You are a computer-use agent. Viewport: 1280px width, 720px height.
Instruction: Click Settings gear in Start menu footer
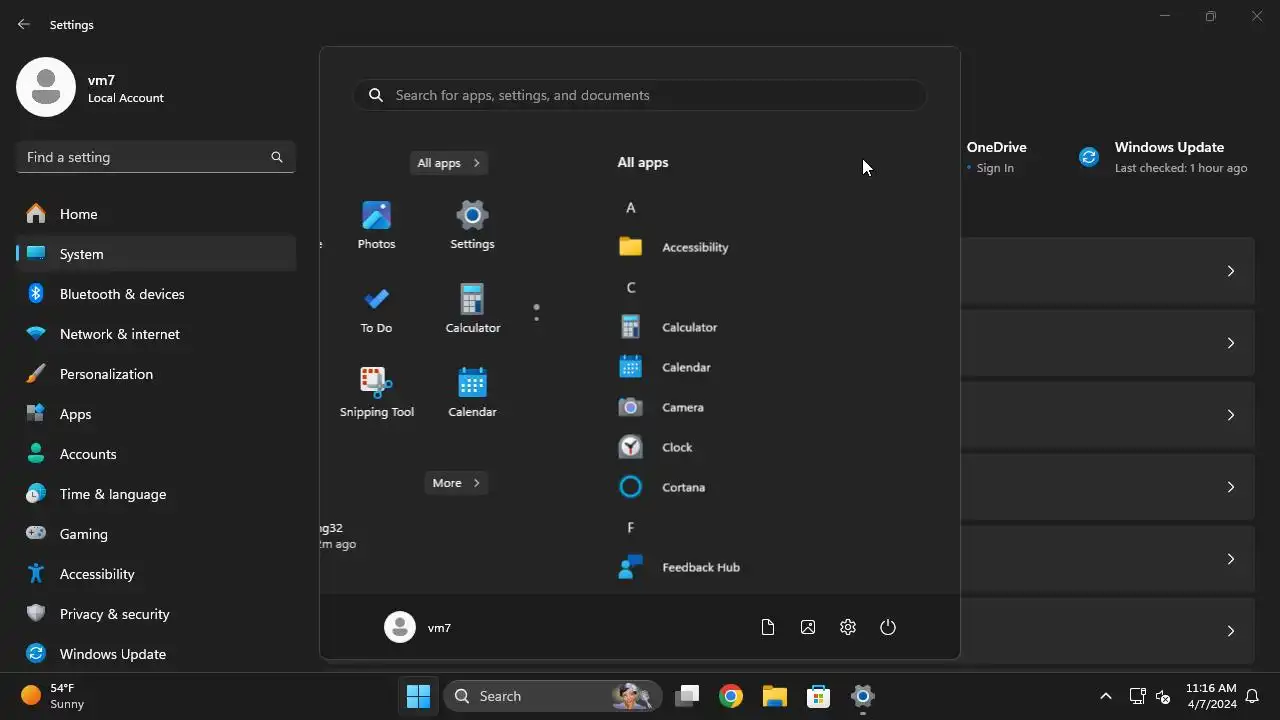coord(848,627)
